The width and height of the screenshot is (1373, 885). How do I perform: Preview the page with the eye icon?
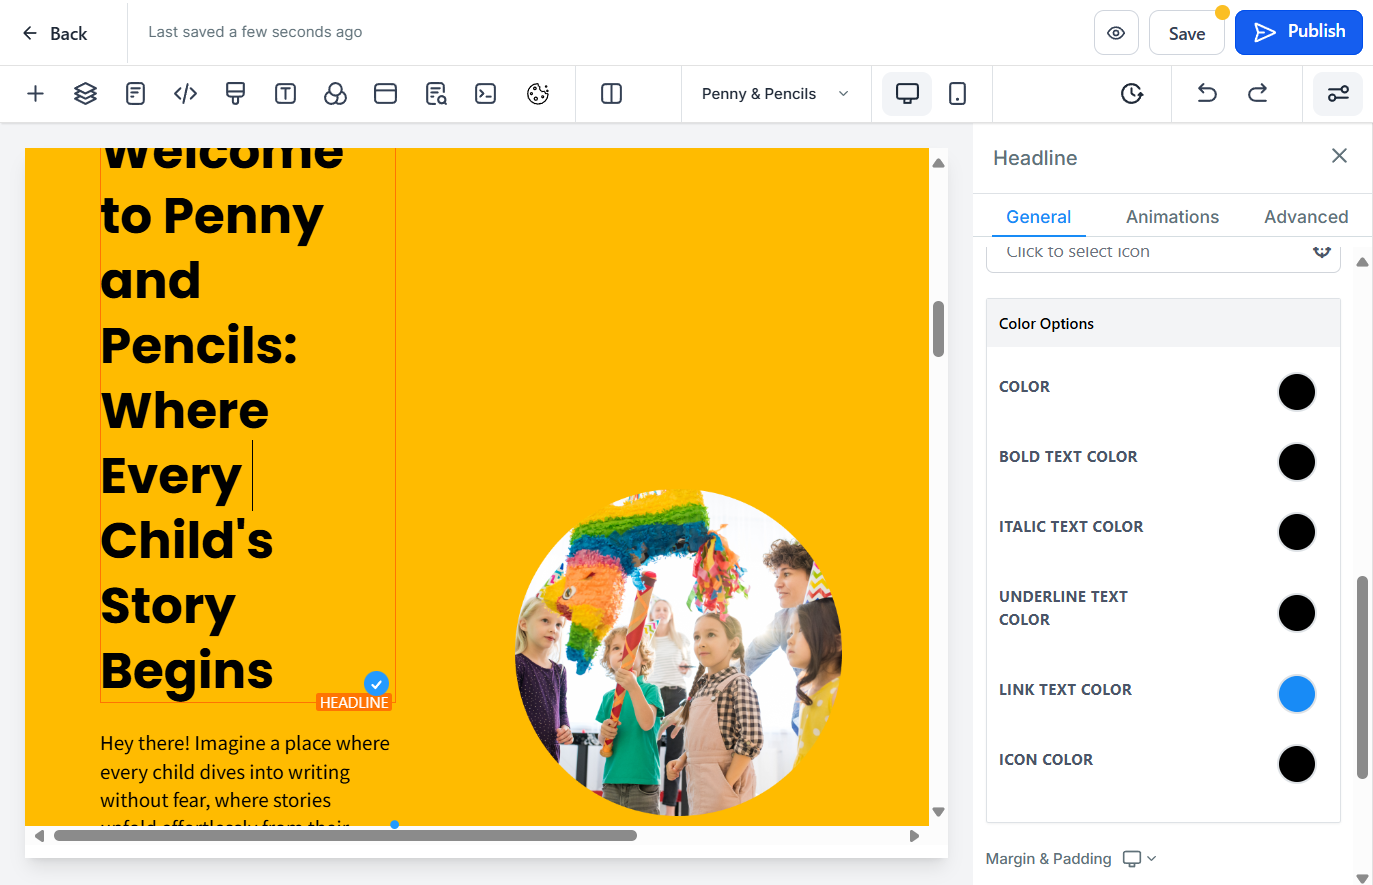(x=1116, y=33)
